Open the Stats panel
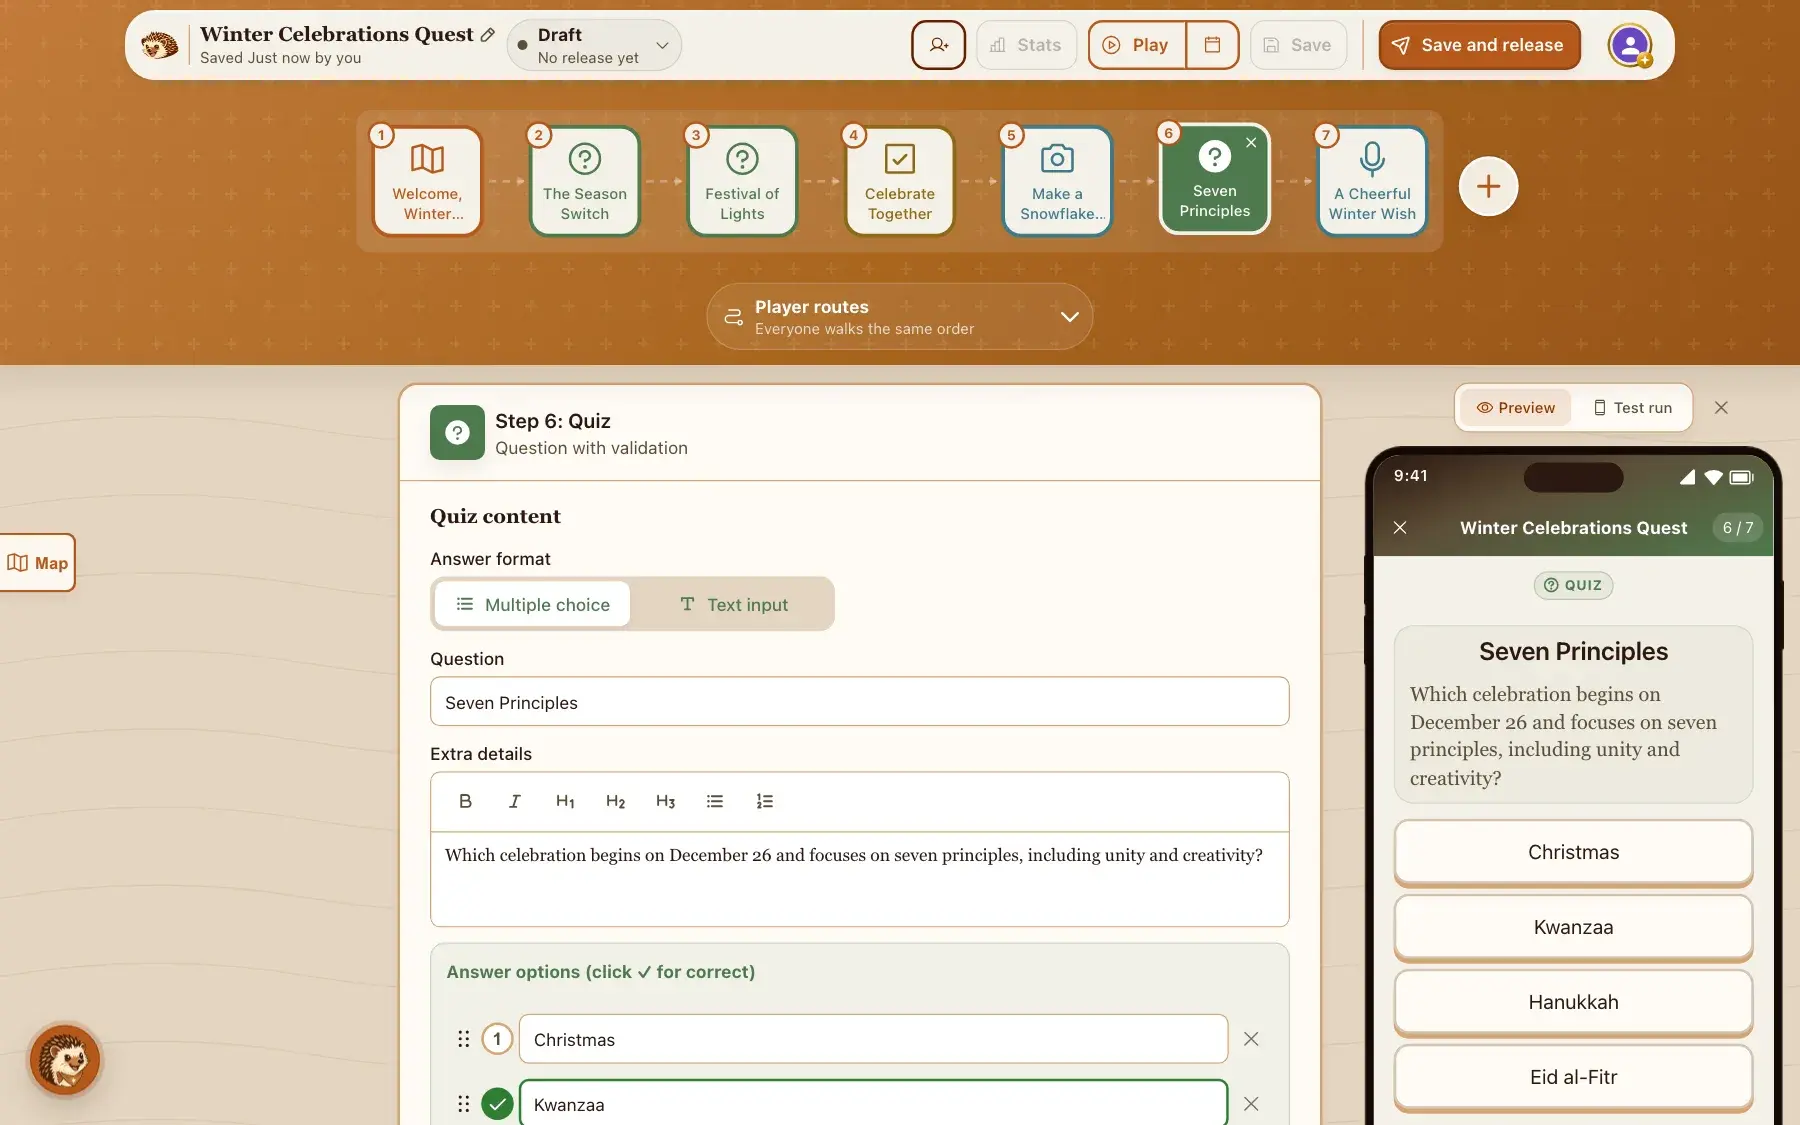 coord(1026,45)
